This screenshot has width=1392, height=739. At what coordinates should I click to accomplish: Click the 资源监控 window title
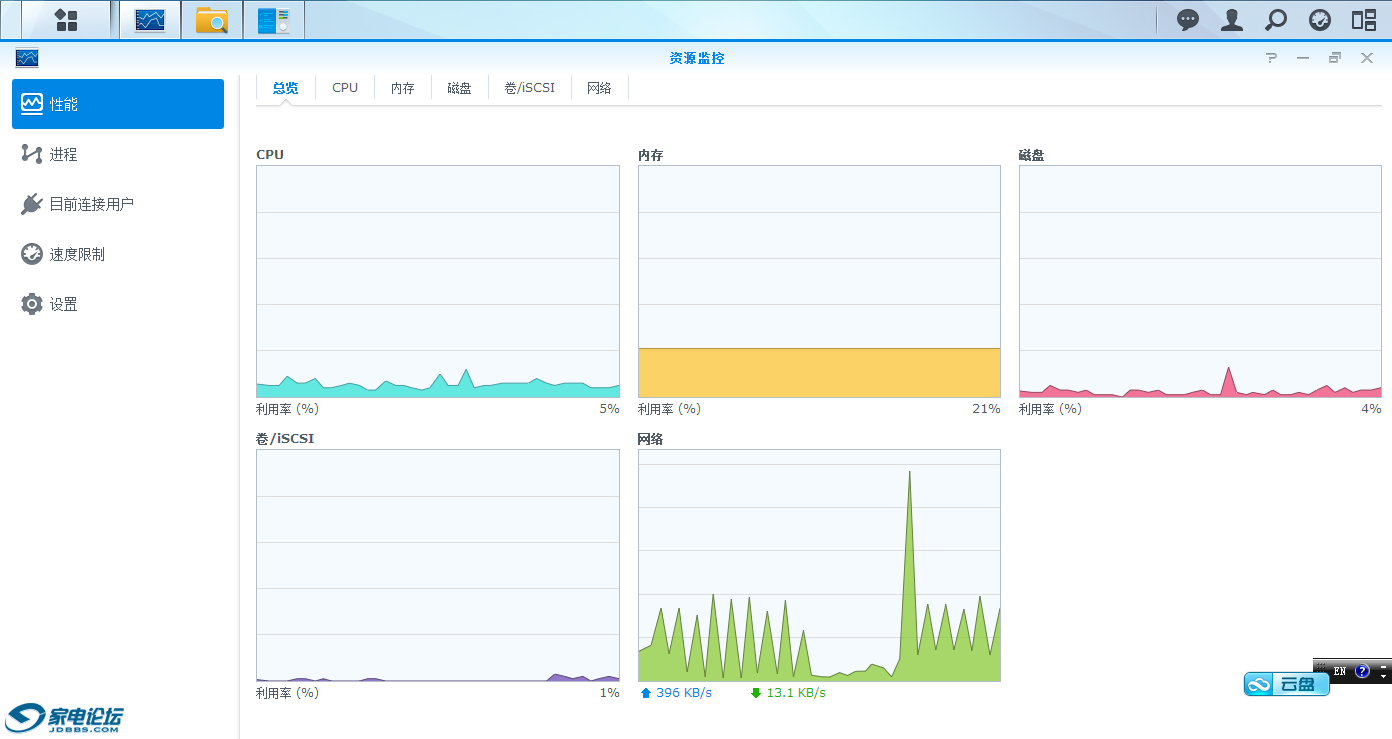point(697,58)
